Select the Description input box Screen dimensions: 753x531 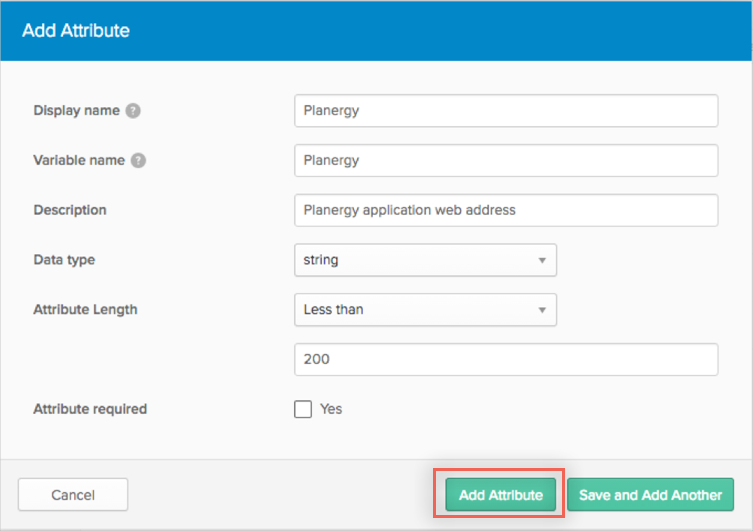pyautogui.click(x=506, y=210)
